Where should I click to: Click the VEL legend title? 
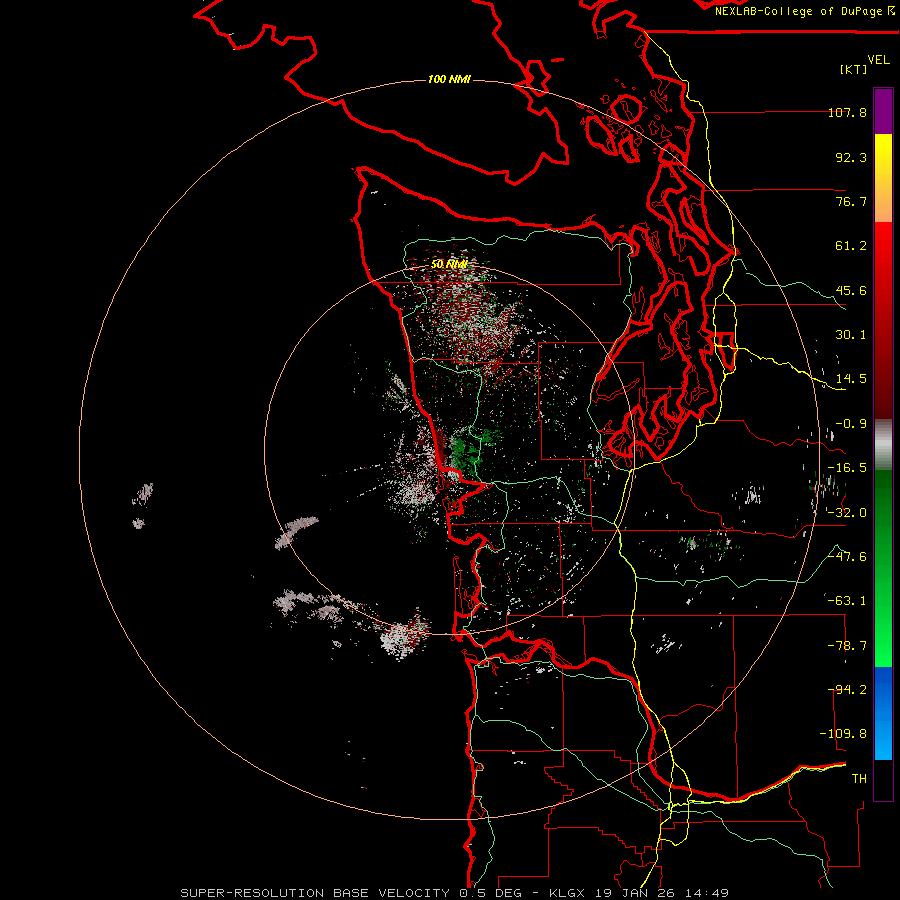[x=878, y=60]
